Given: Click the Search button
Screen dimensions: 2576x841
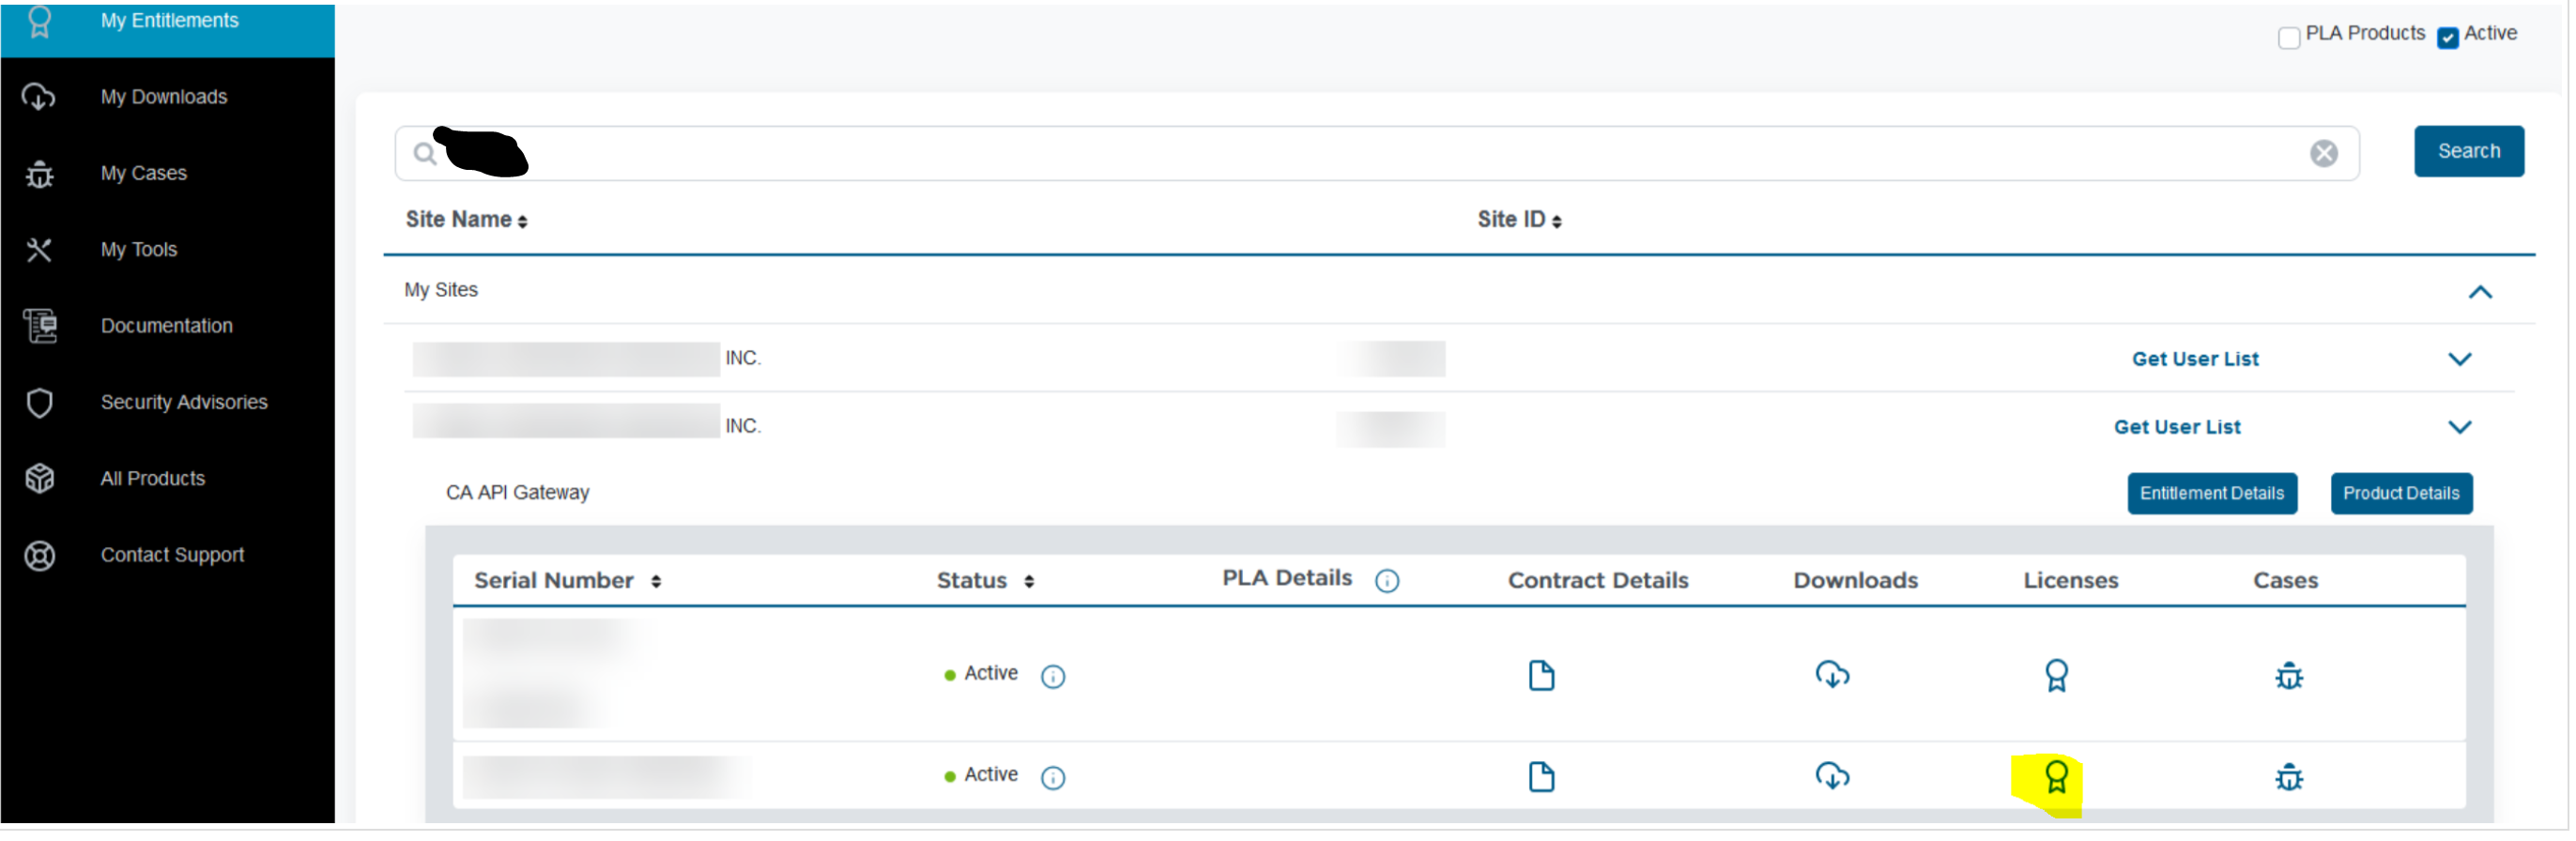Looking at the screenshot, I should pos(2467,151).
